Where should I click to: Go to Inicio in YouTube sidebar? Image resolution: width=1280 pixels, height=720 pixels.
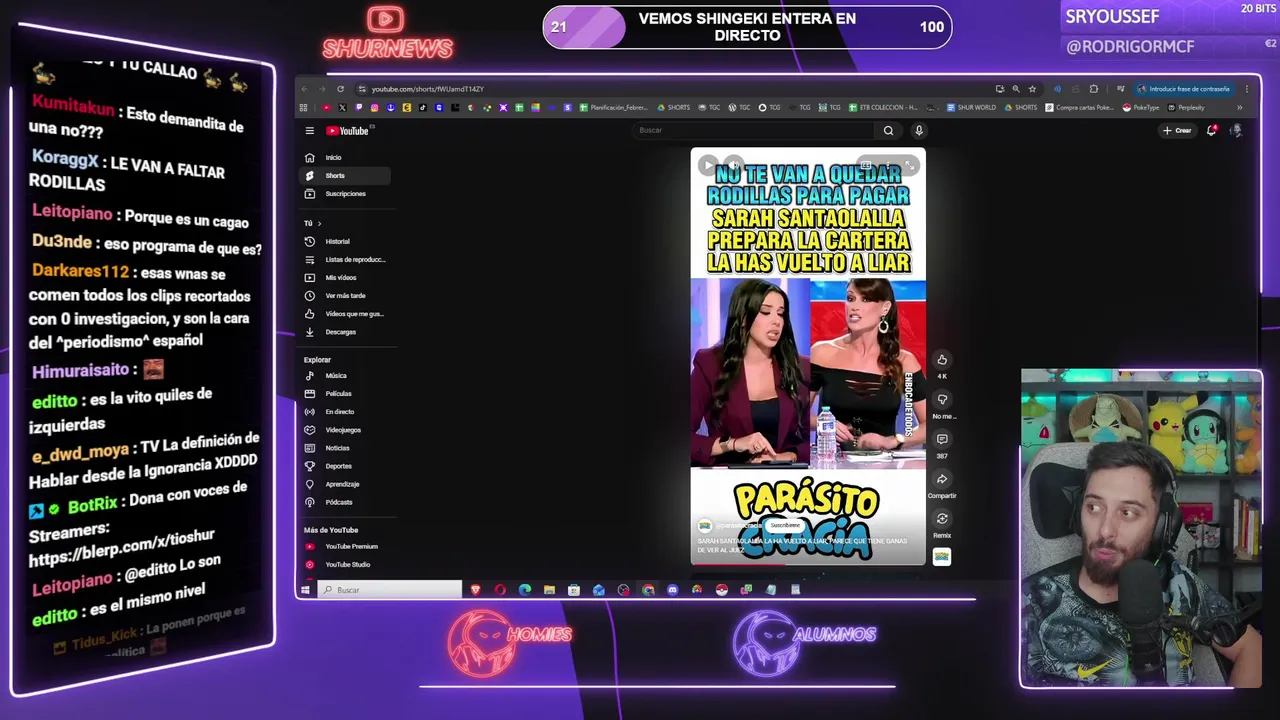[346, 157]
